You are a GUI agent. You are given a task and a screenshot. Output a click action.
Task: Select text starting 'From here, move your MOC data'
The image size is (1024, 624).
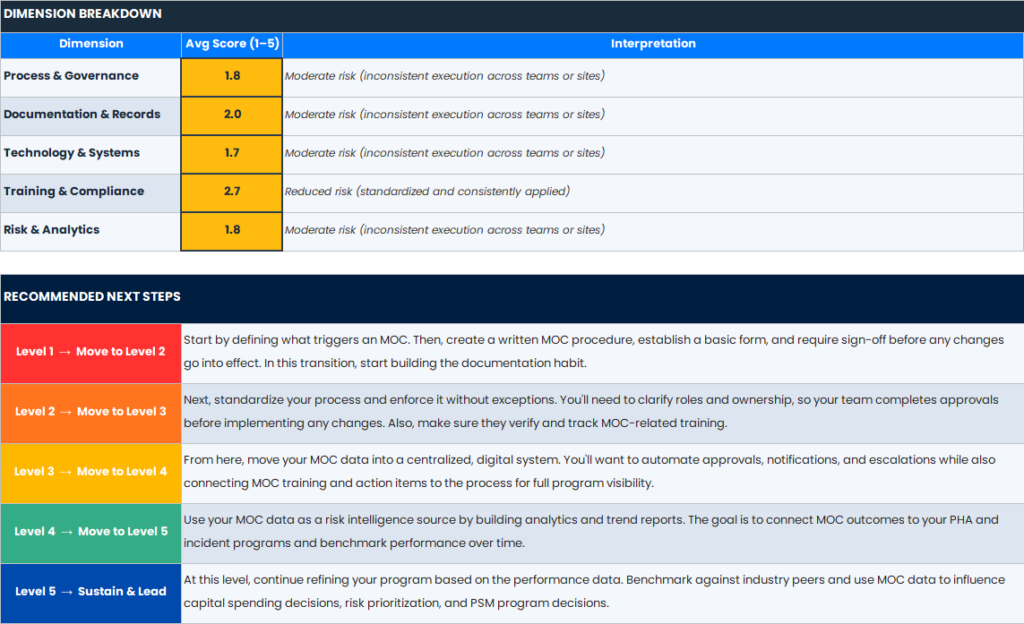590,471
